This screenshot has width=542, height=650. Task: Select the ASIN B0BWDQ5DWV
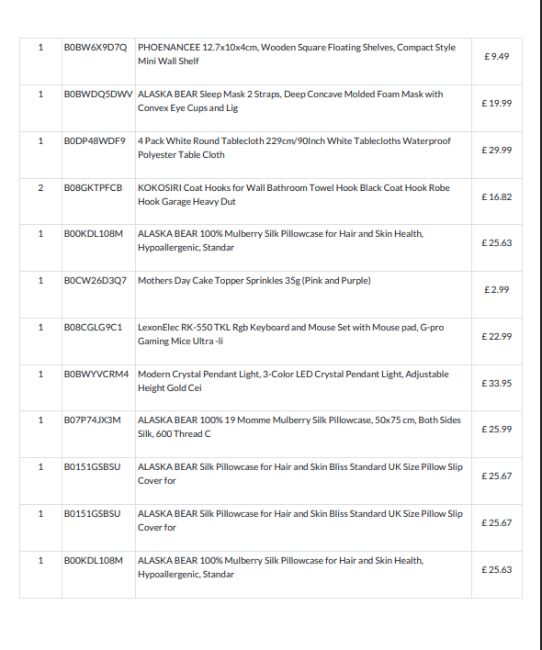pos(98,94)
